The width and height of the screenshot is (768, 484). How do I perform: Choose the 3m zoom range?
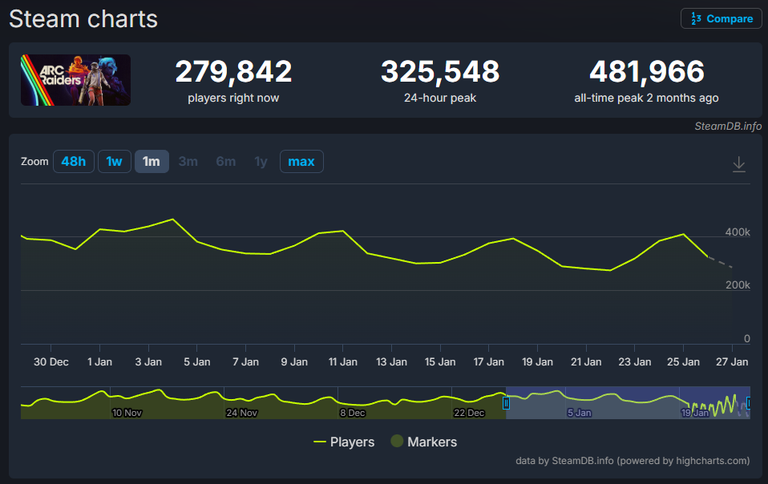pos(188,161)
